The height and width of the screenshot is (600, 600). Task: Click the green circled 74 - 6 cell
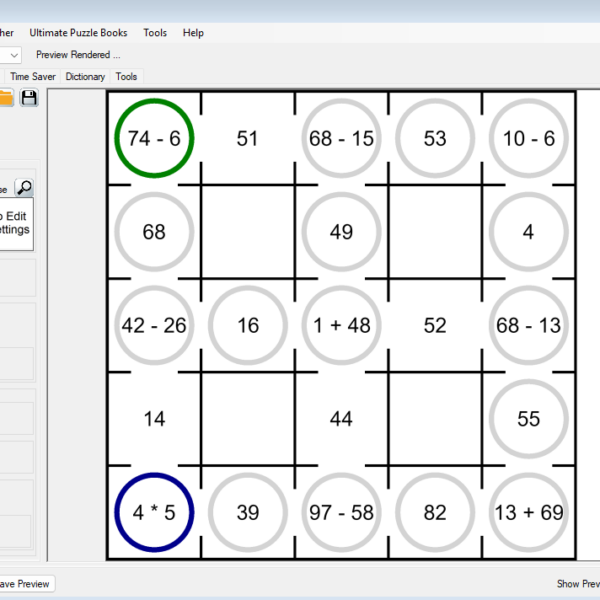click(154, 139)
